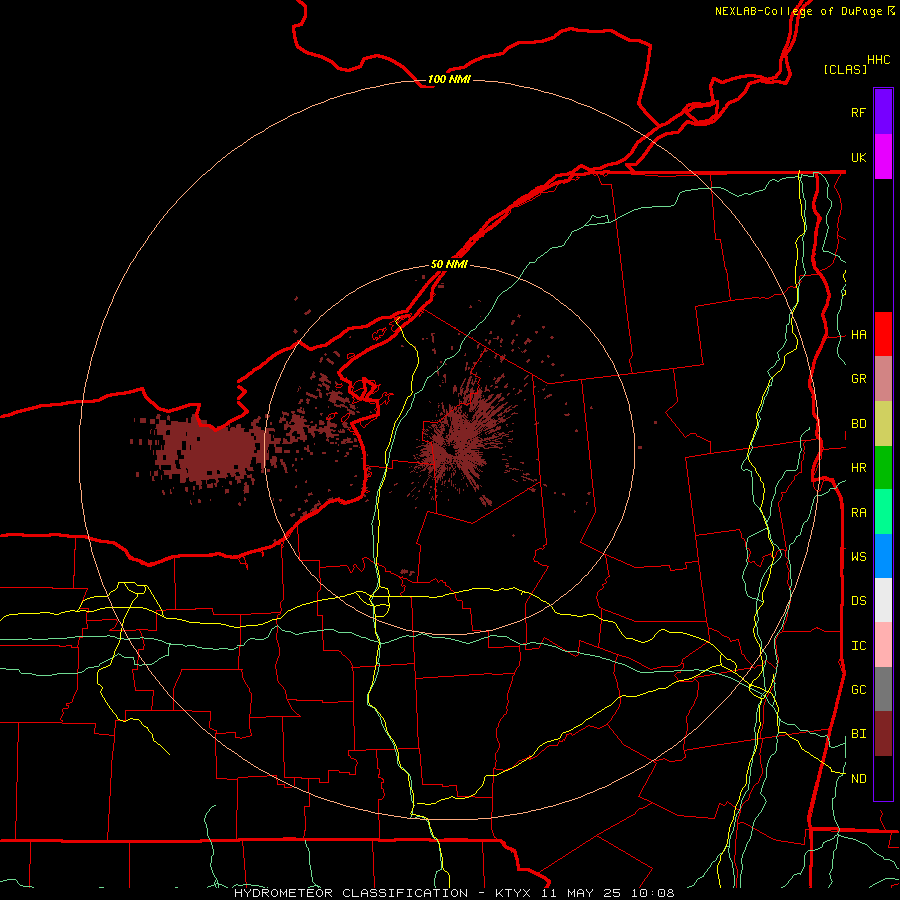The width and height of the screenshot is (900, 900).
Task: Click the 'GR' legend label
Action: tap(858, 379)
